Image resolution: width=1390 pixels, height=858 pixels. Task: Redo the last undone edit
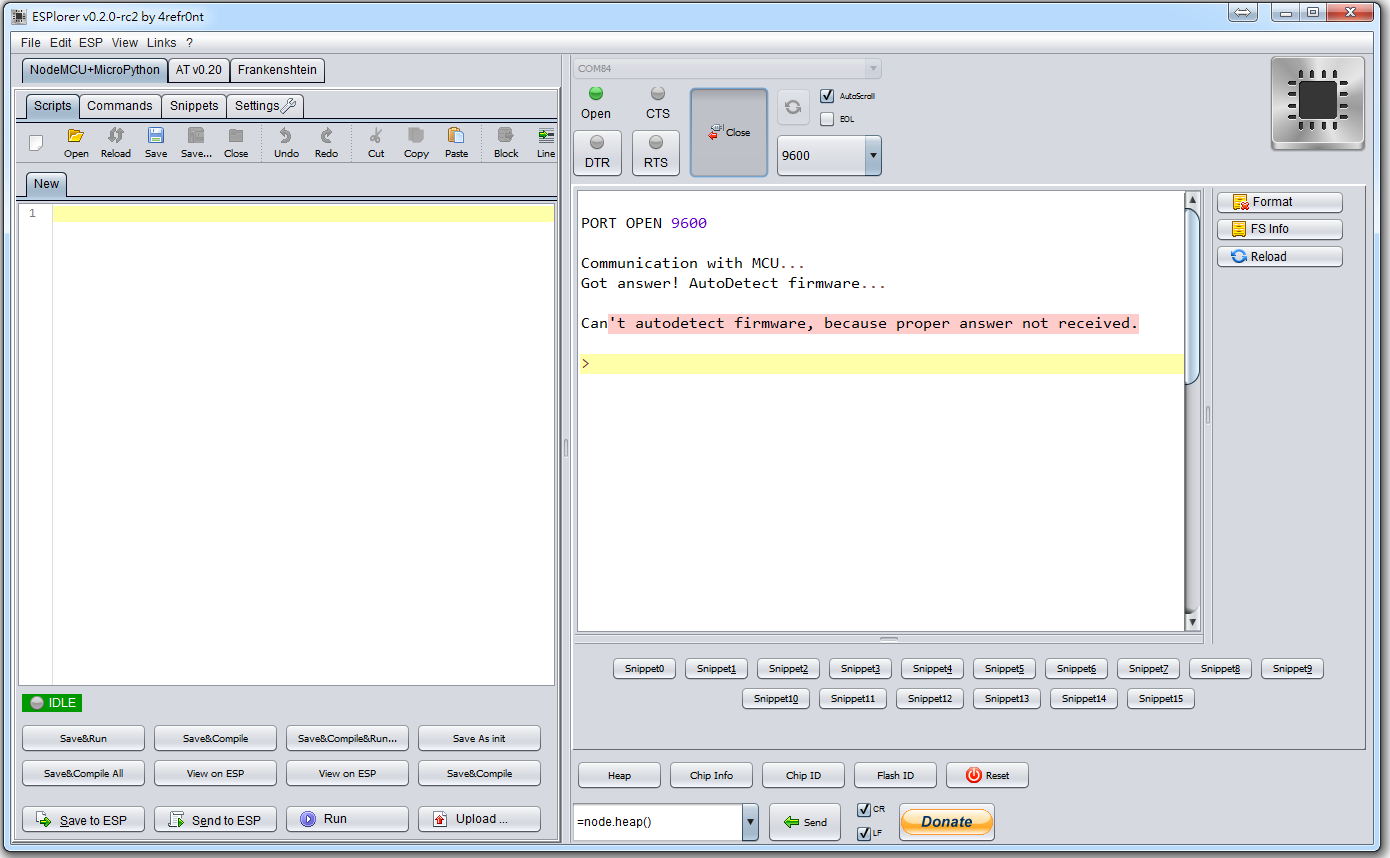pyautogui.click(x=326, y=142)
